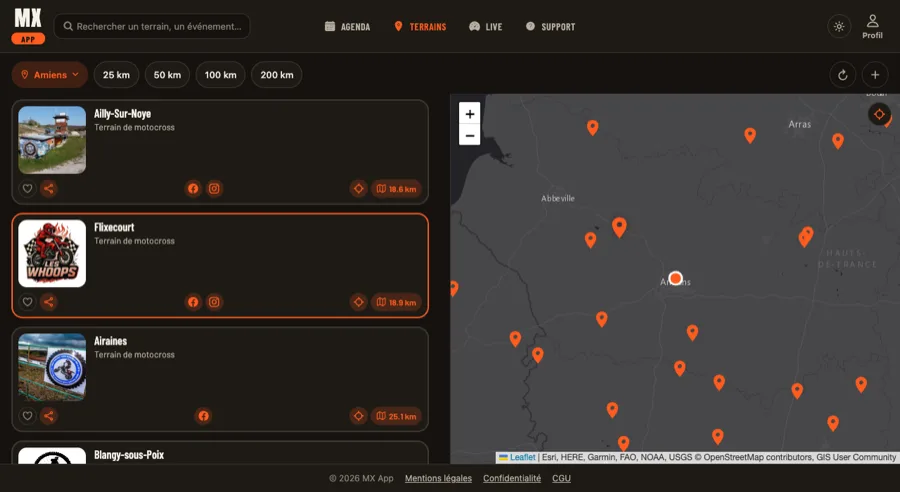Open the Blangy-sous-Poix terrain card
Screen dimensions: 900x492
220,452
